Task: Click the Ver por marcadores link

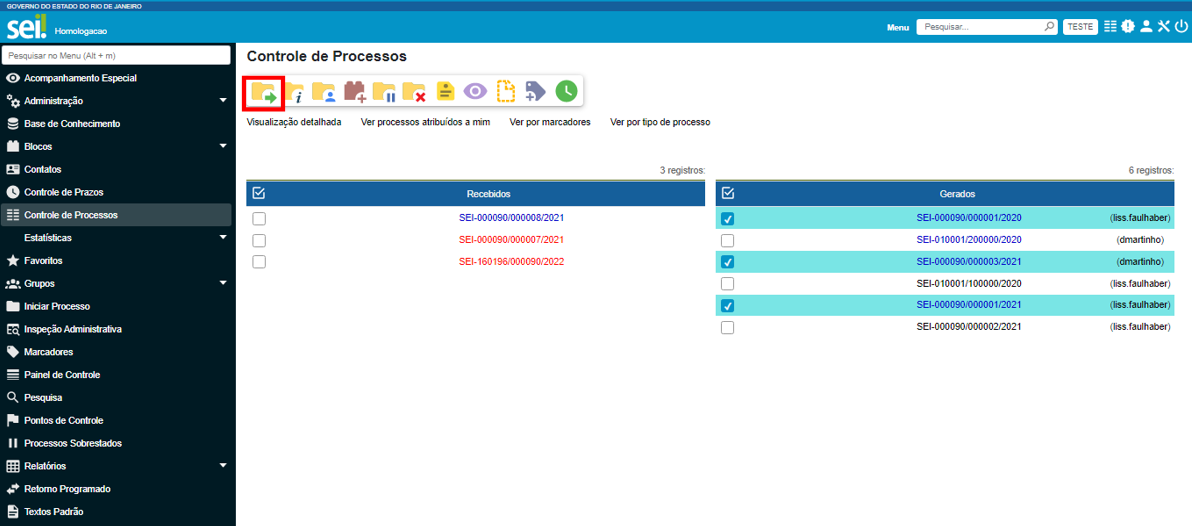Action: [549, 122]
